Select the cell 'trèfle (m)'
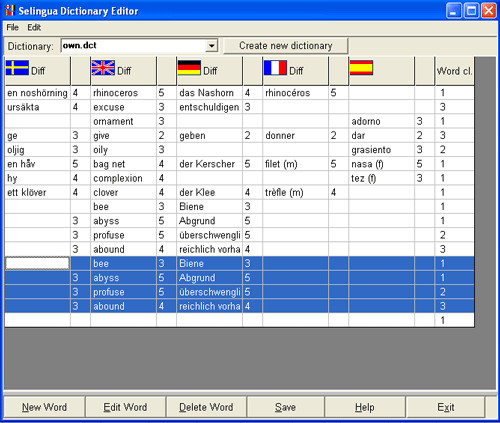Viewport: 500px width, 423px height. tap(295, 192)
